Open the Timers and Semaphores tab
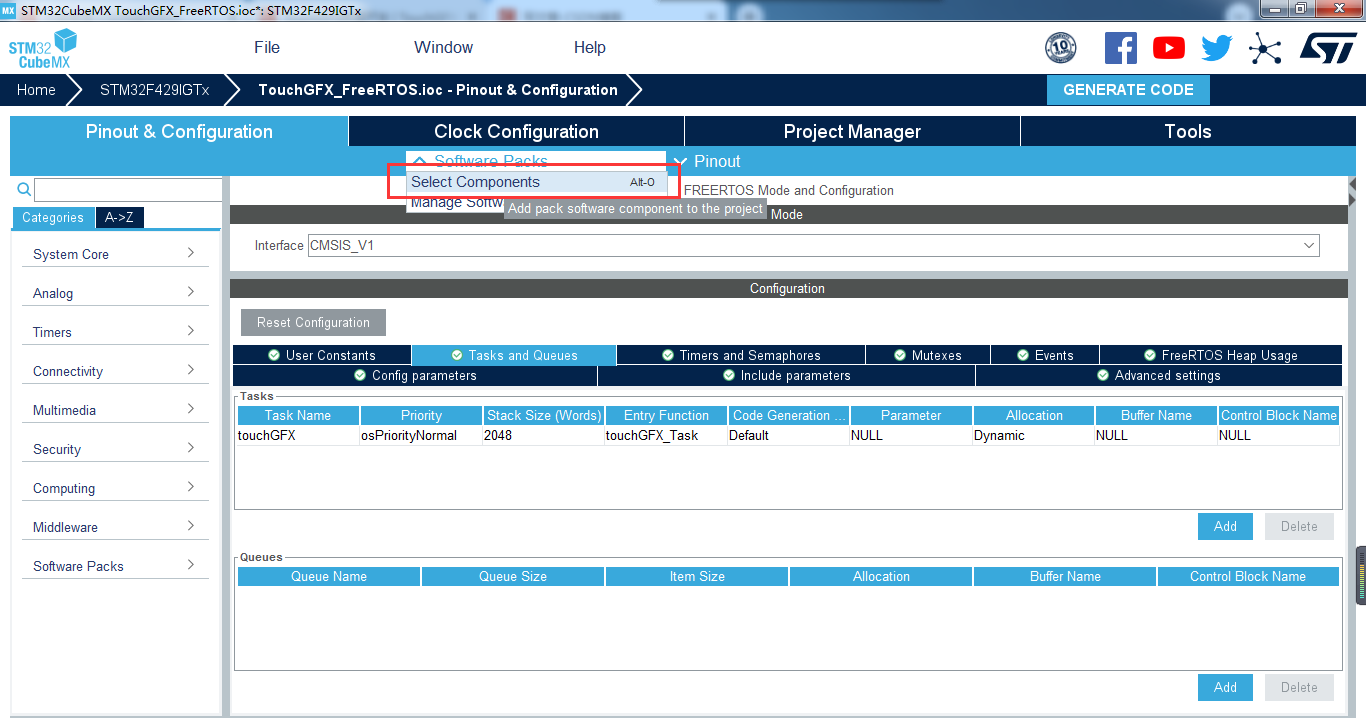Image resolution: width=1366 pixels, height=723 pixels. point(741,355)
